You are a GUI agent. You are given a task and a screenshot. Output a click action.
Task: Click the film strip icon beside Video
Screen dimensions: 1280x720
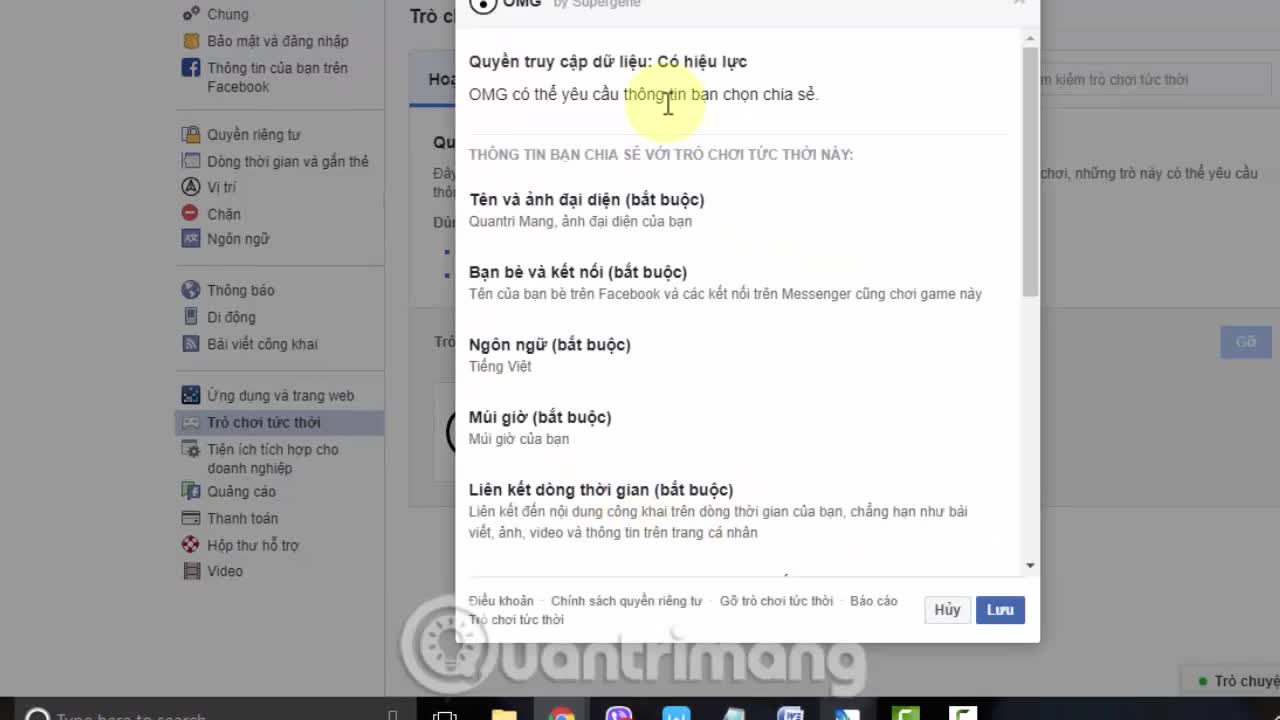coord(190,571)
